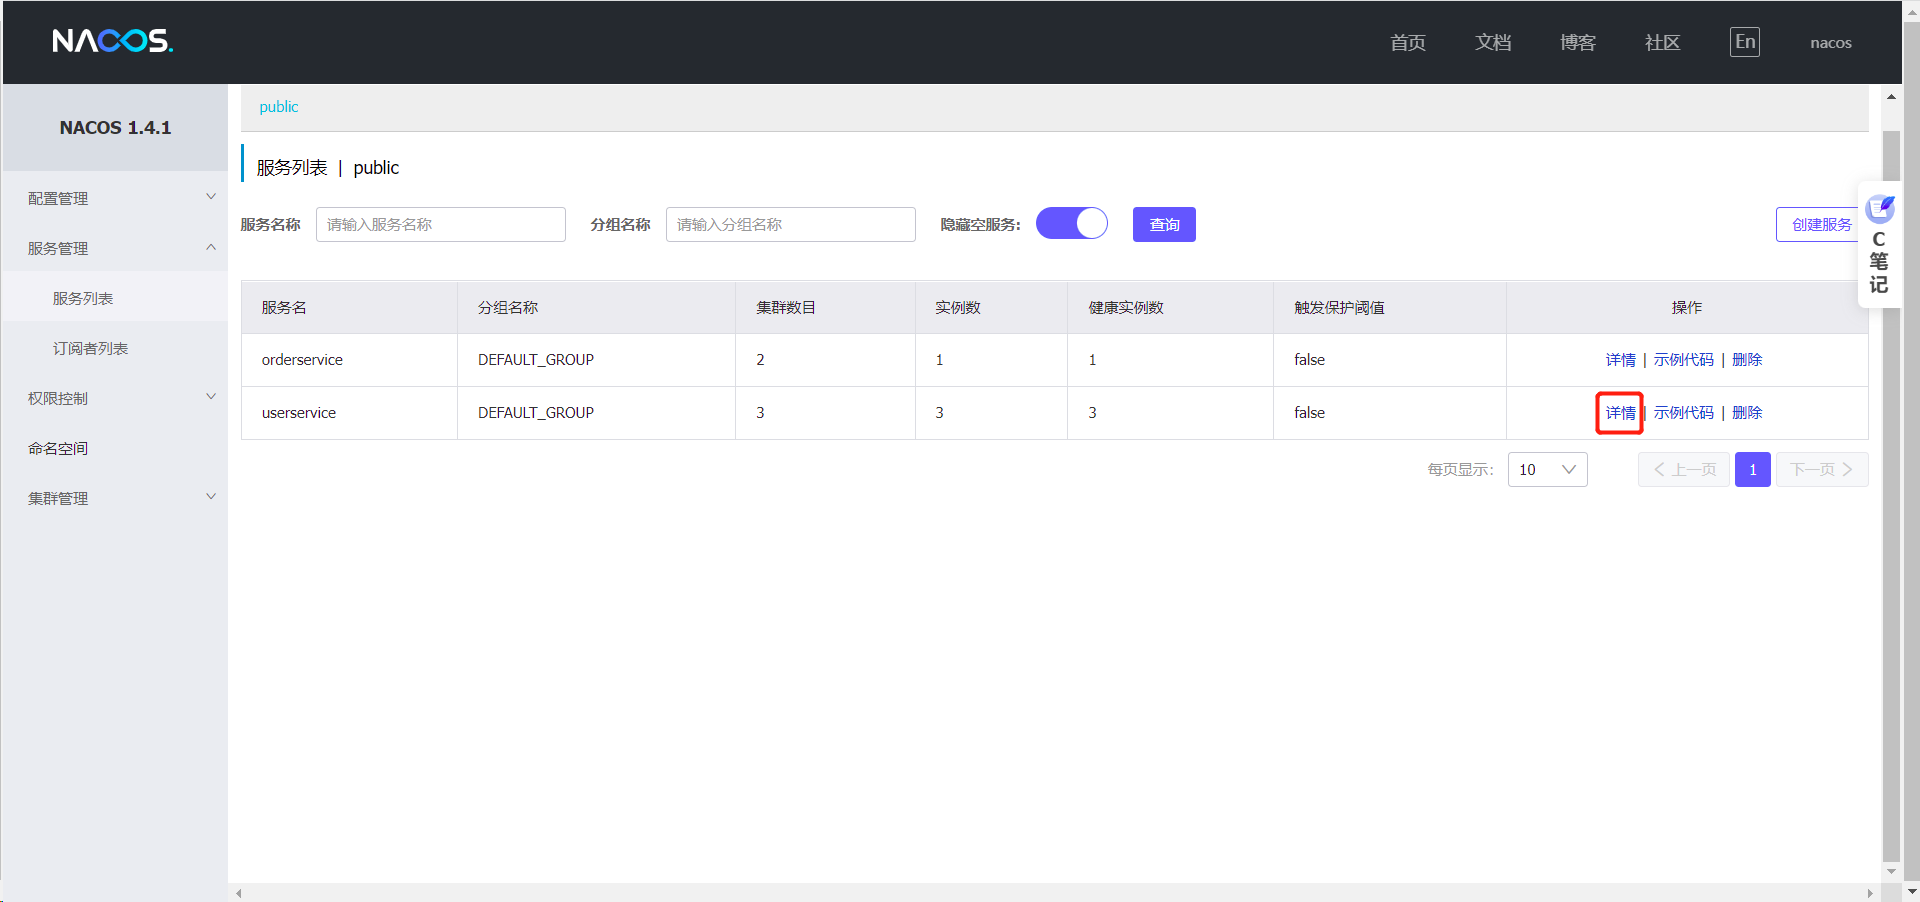This screenshot has height=902, width=1920.
Task: Click the 查询 search button
Action: pyautogui.click(x=1164, y=225)
